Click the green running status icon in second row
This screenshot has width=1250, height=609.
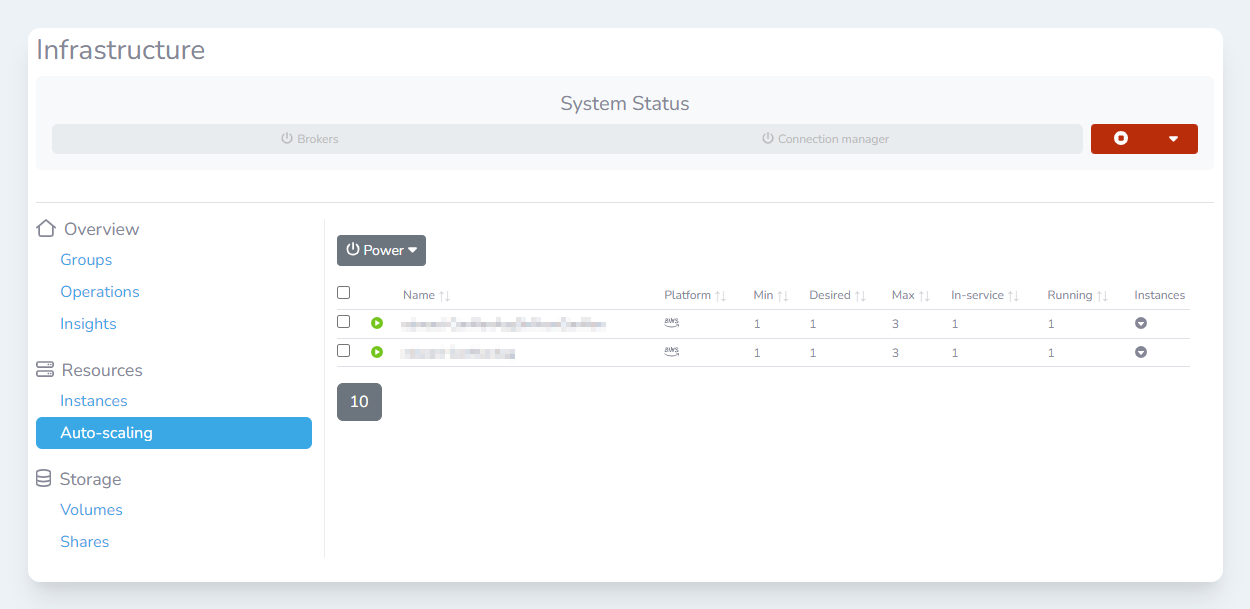377,352
